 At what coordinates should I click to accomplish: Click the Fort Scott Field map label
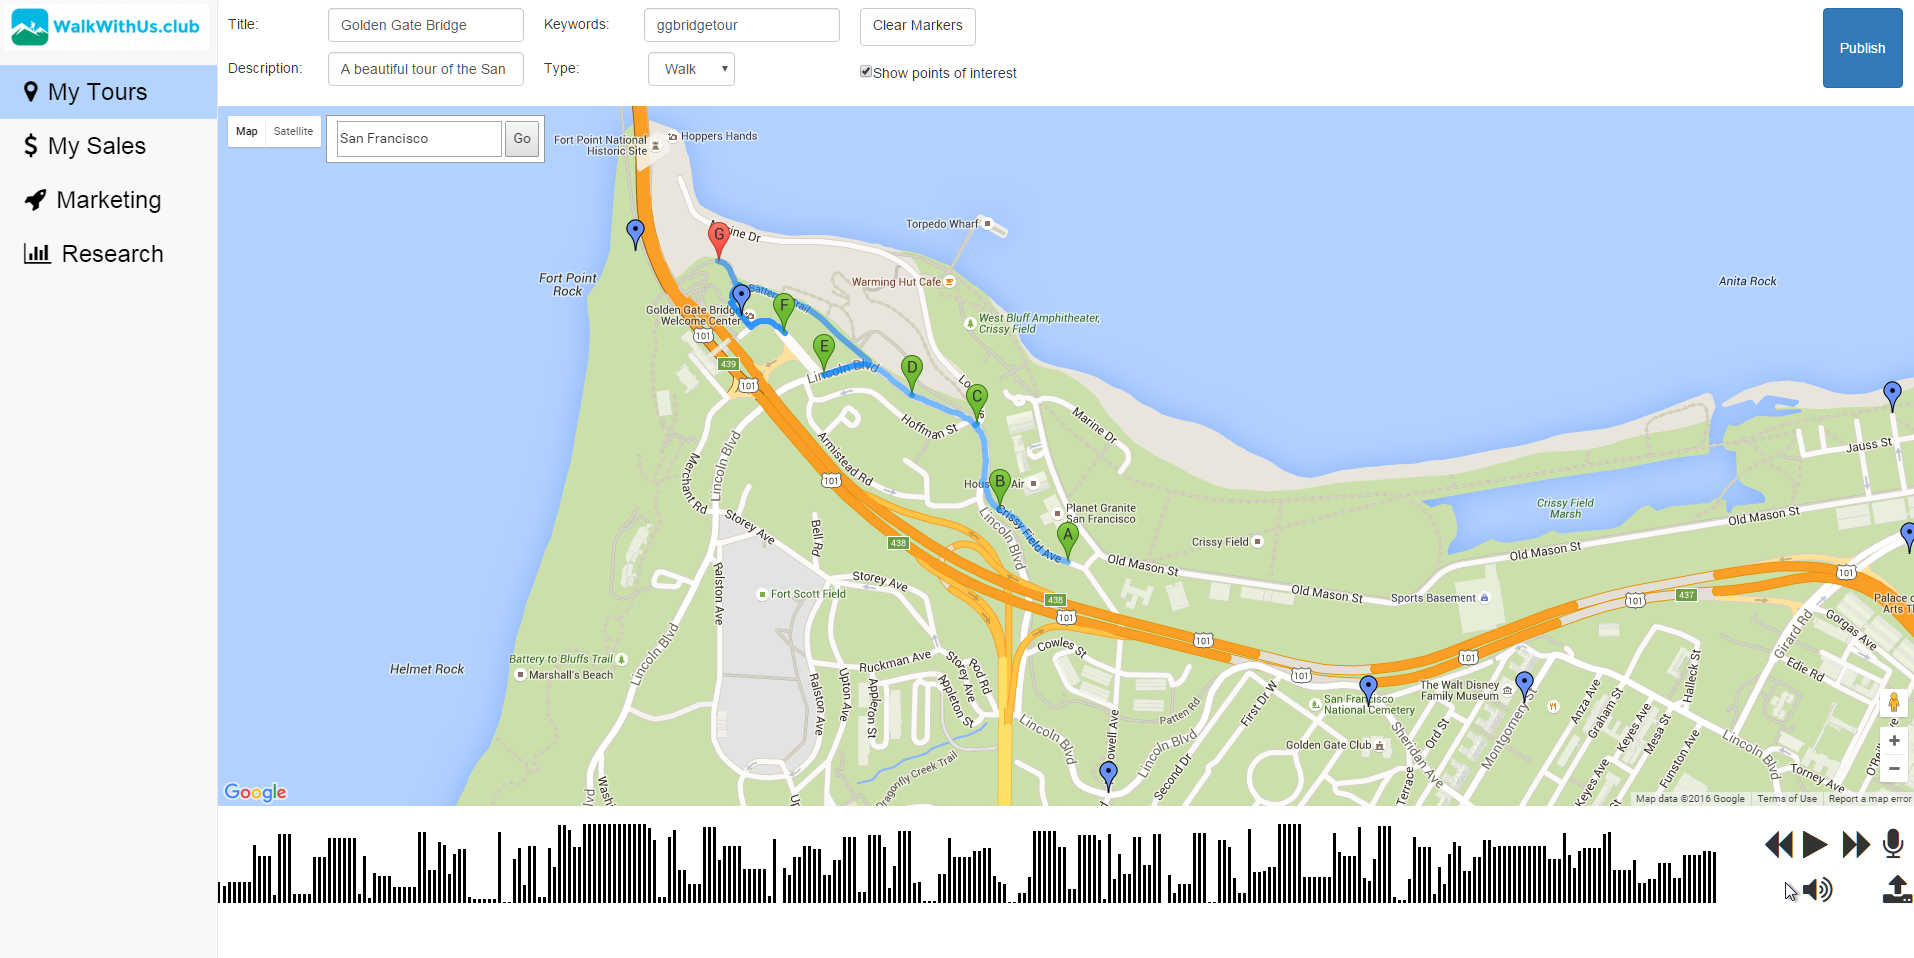[808, 594]
